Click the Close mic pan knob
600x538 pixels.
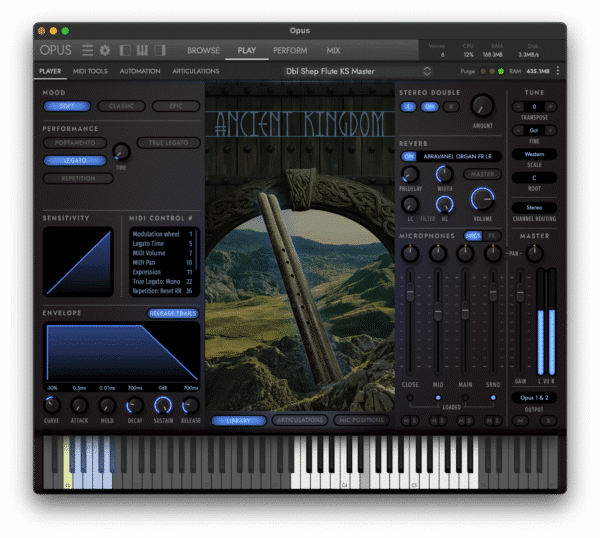click(410, 253)
